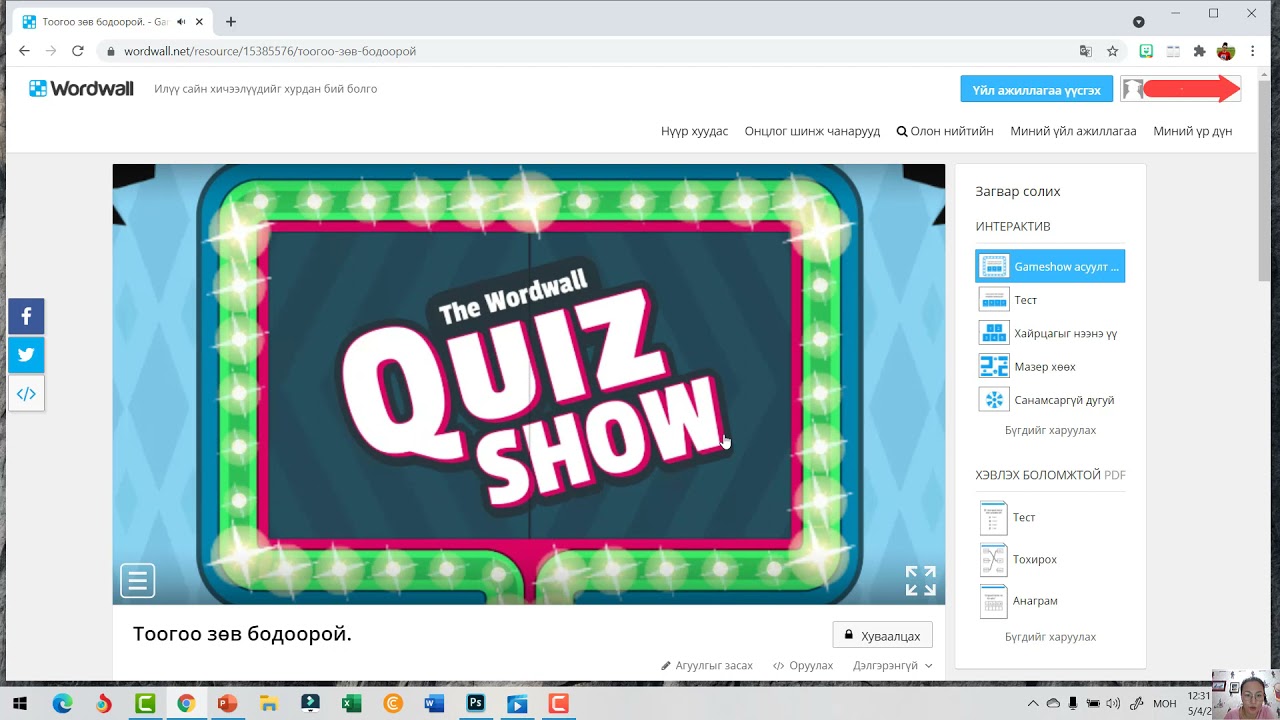Show all interactive templates link
1280x720 pixels.
pos(1050,430)
